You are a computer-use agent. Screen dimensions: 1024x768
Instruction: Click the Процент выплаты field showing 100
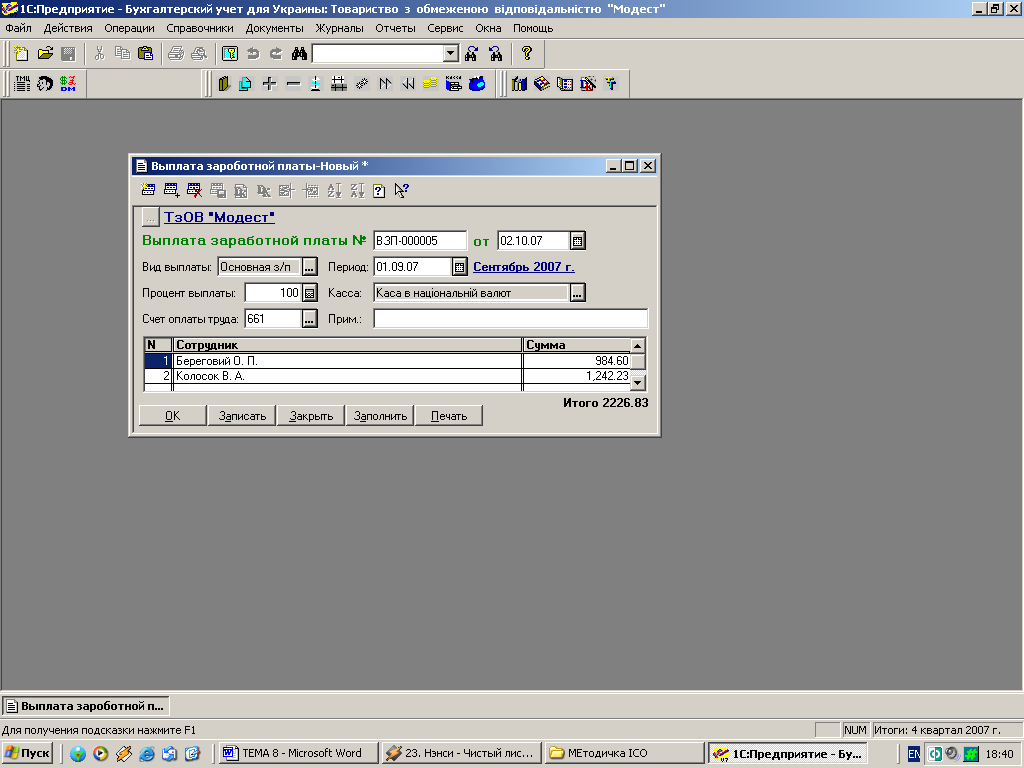273,293
